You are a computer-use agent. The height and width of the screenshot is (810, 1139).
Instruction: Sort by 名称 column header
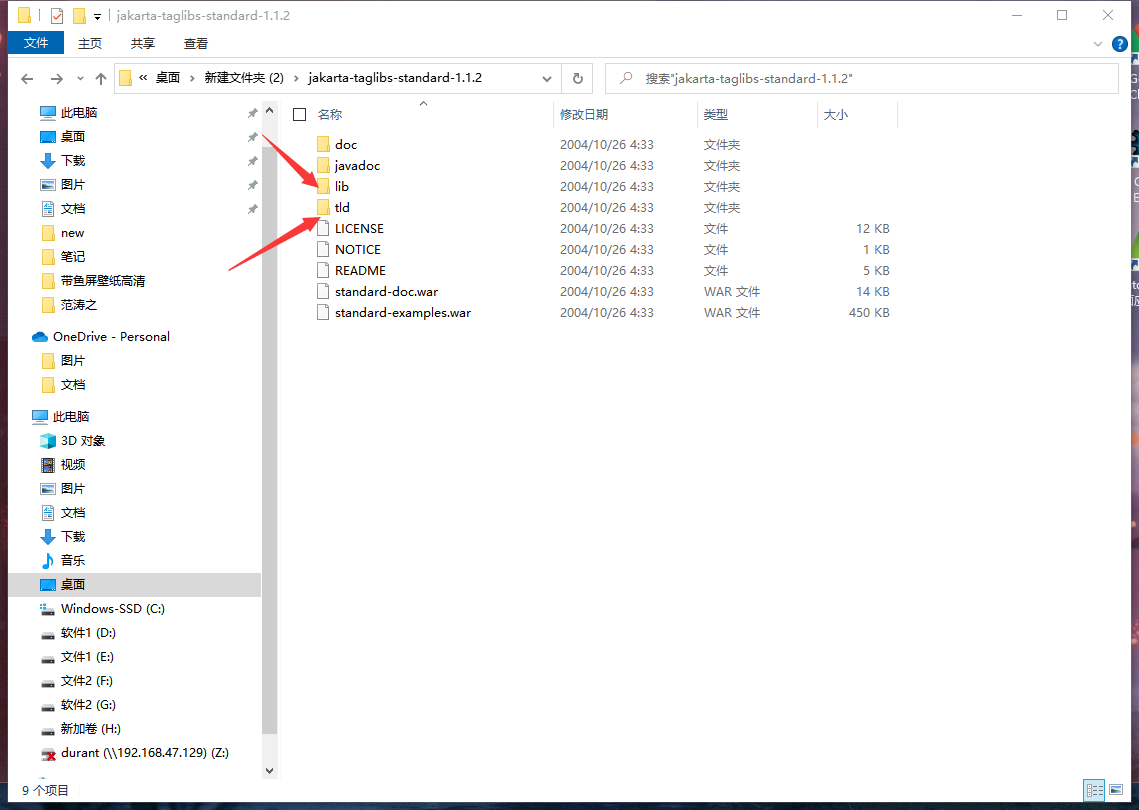coord(330,115)
